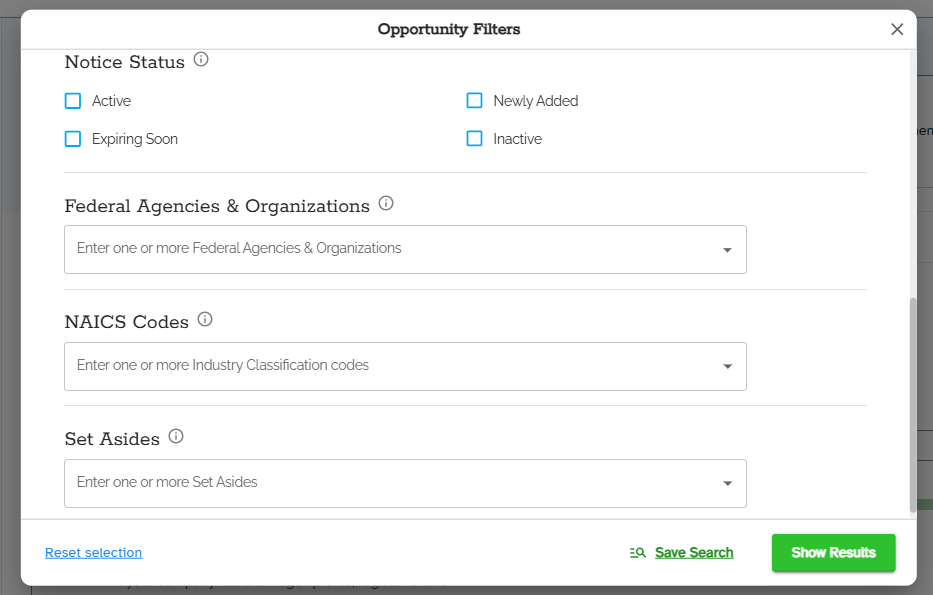The height and width of the screenshot is (595, 933).
Task: Tick the Expiring Soon checkbox
Action: coord(73,139)
